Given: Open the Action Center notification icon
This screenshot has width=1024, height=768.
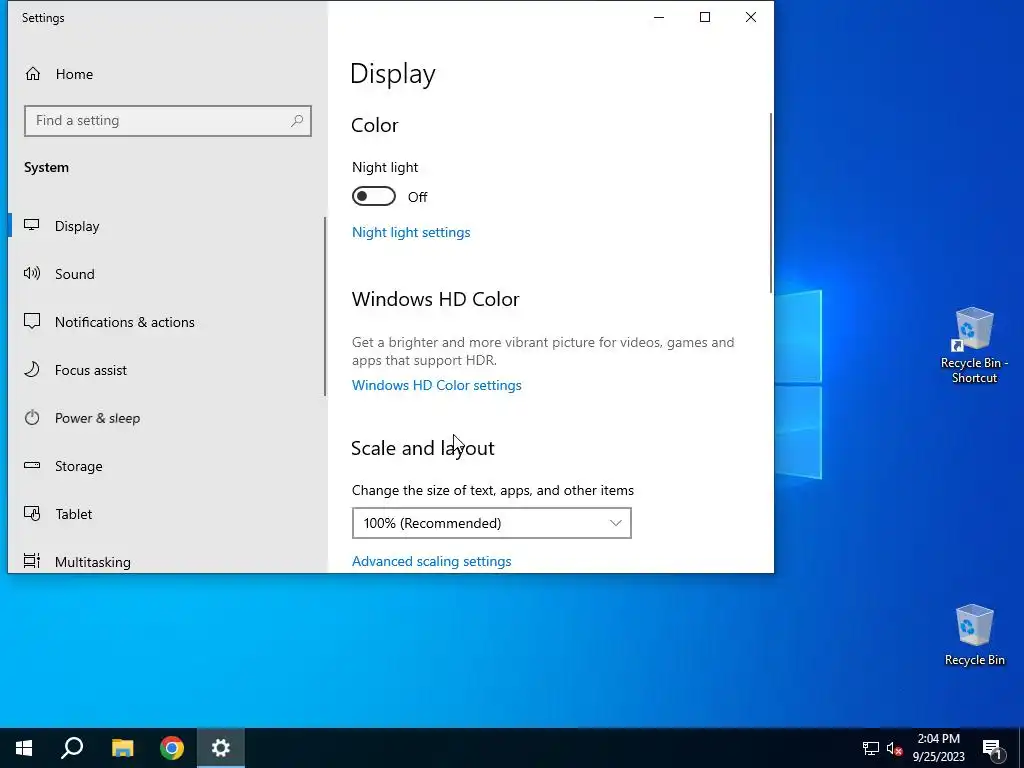Looking at the screenshot, I should (x=992, y=749).
